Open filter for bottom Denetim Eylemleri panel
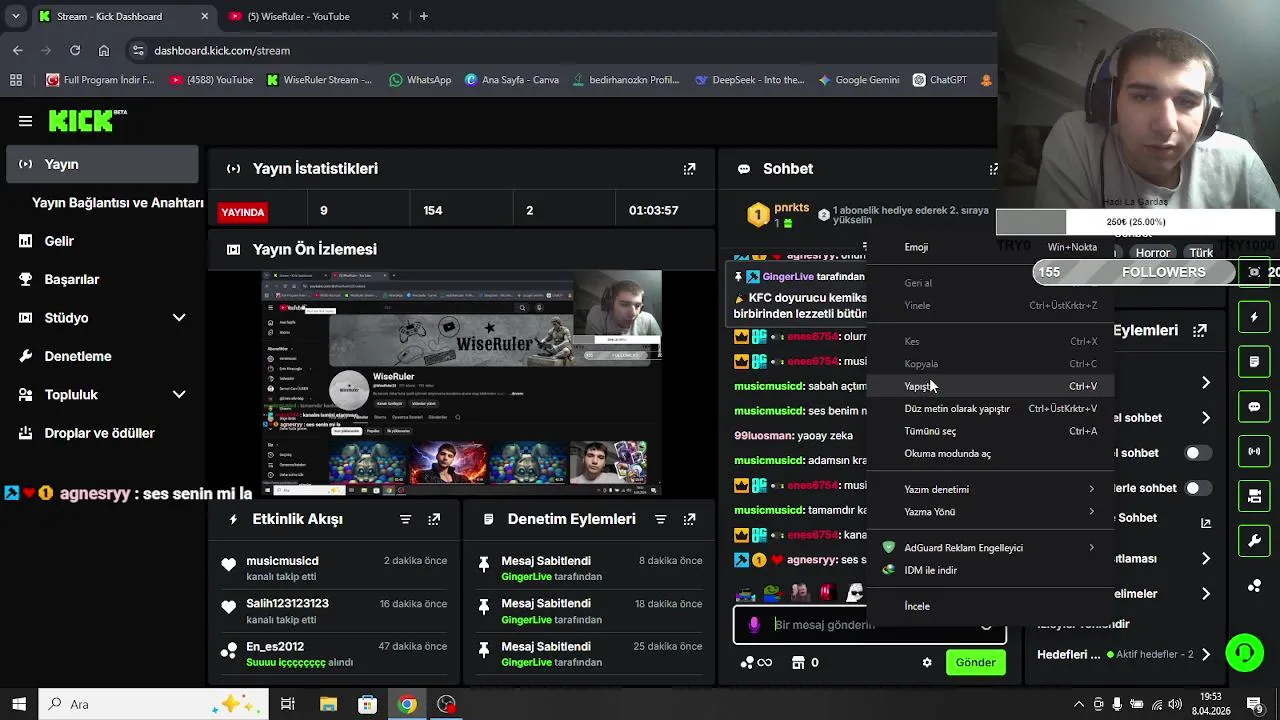Image resolution: width=1280 pixels, height=720 pixels. click(660, 519)
